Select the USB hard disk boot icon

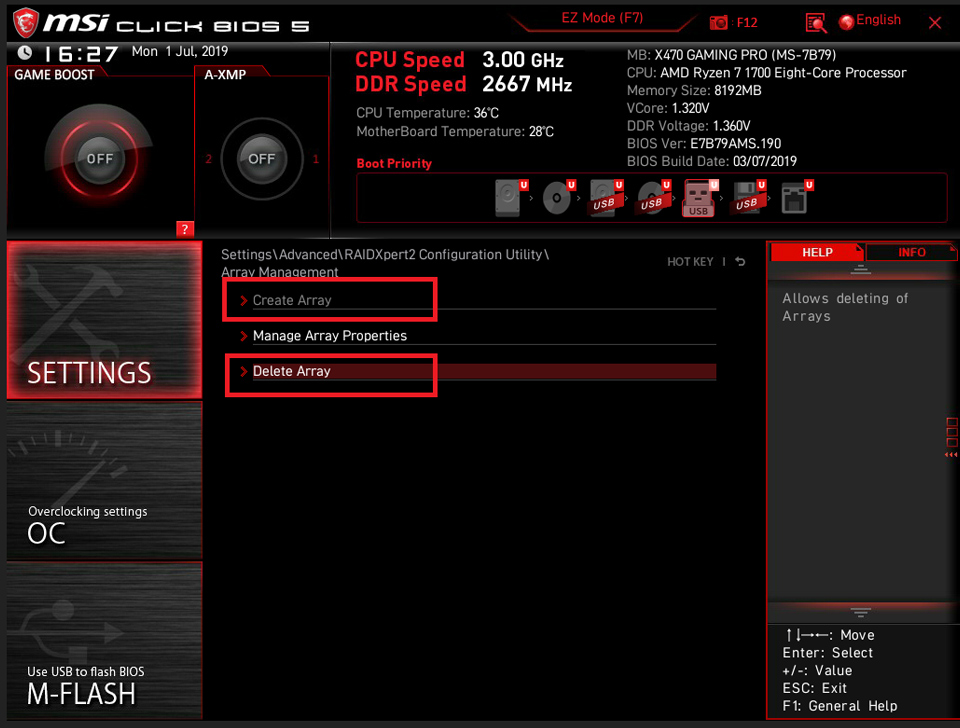tap(605, 198)
